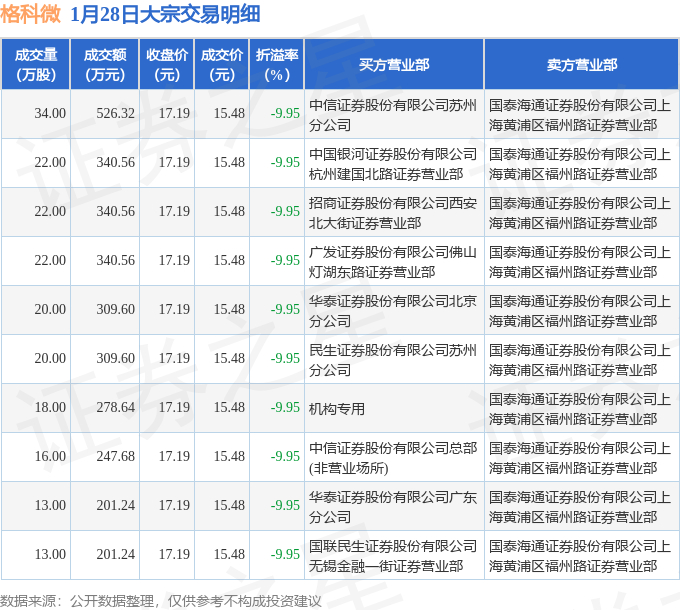The image size is (680, 610).
Task: Click buyer 民生证券股份有限公司苏州分公司
Action: 393,360
